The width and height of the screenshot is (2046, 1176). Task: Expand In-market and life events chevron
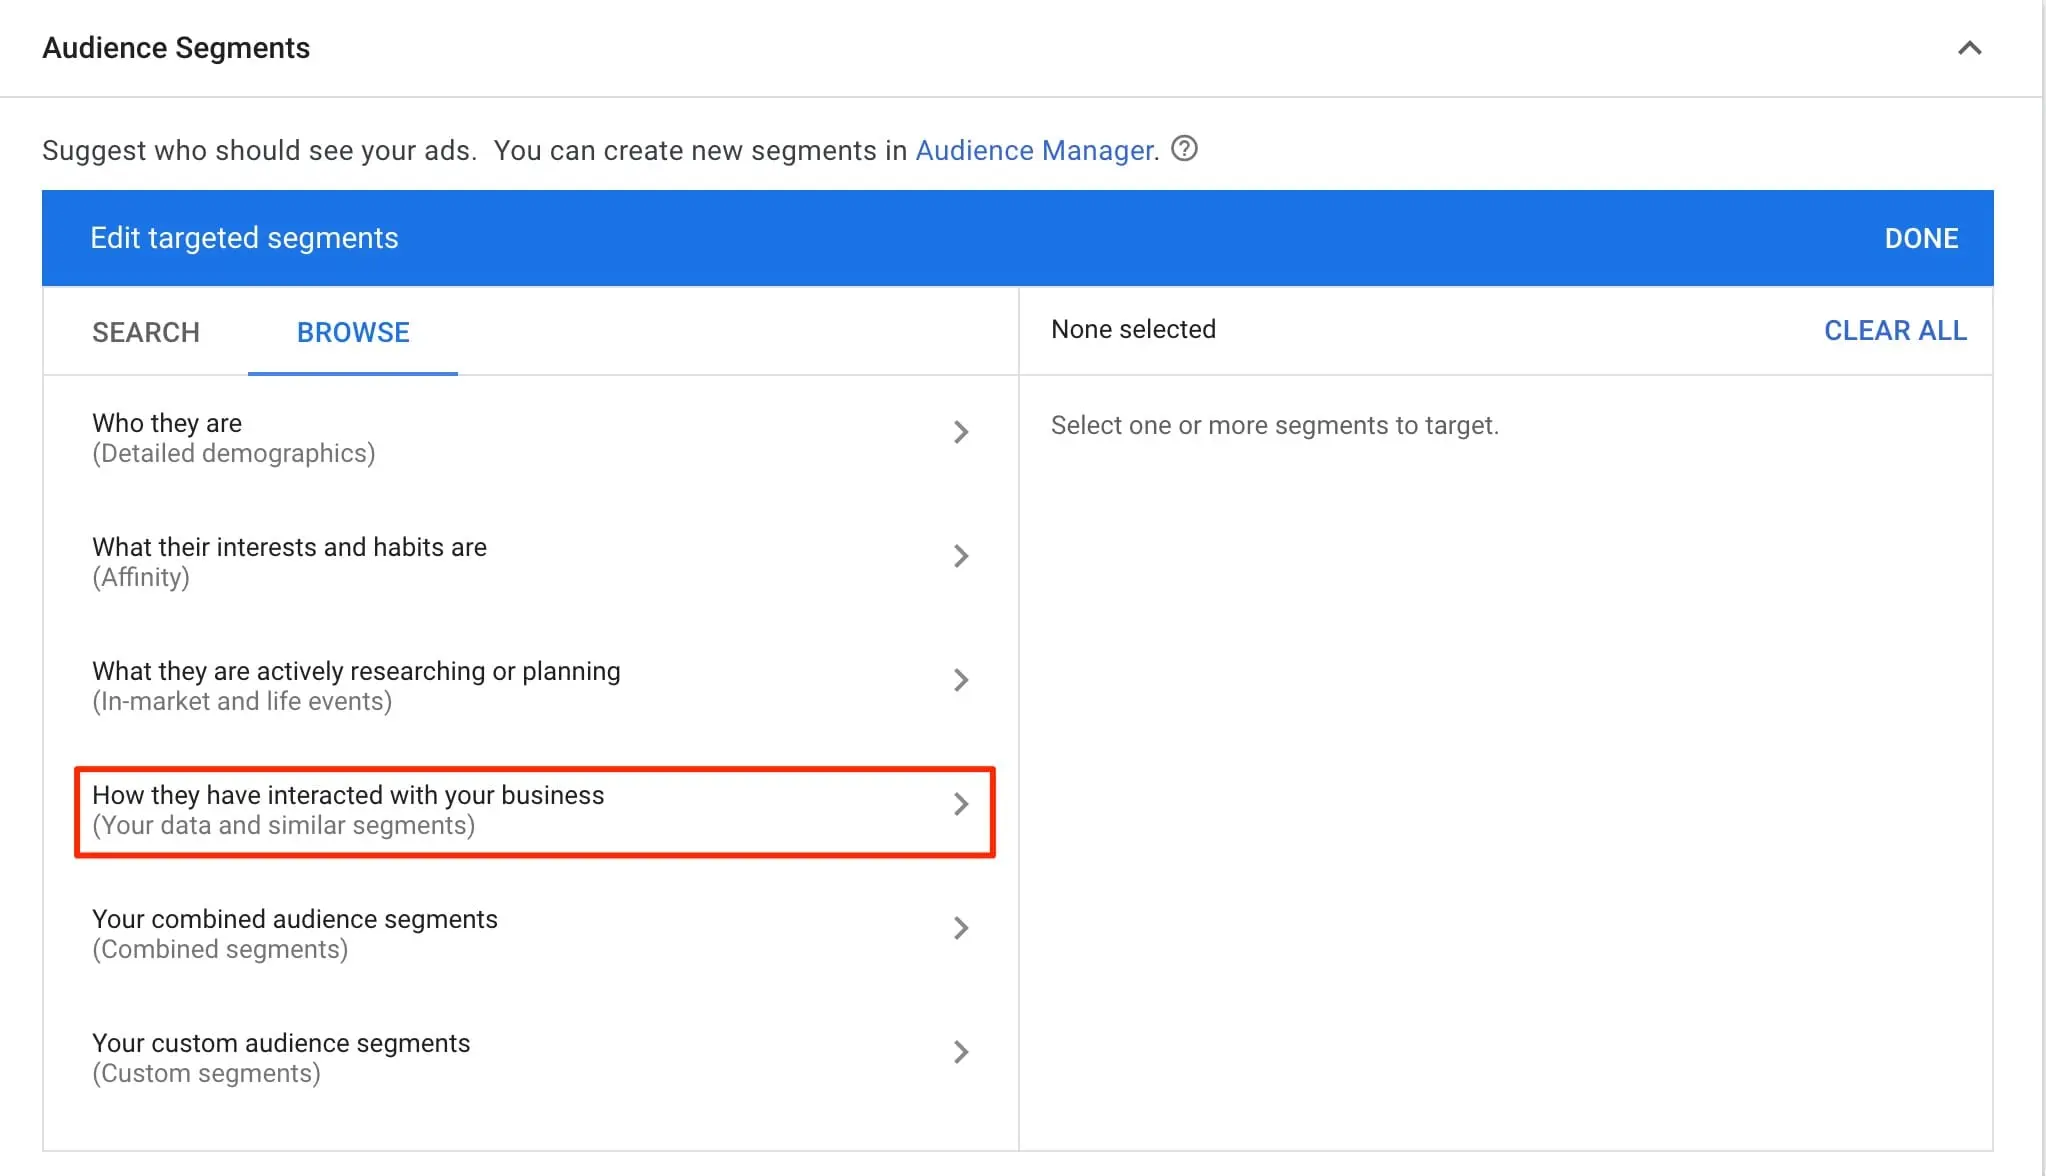coord(960,680)
